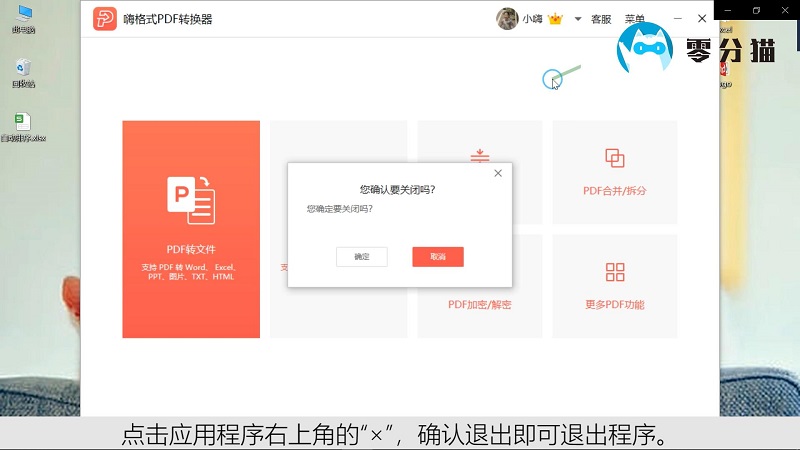This screenshot has height=450, width=800.
Task: Click the username 小嗨
Action: (532, 19)
